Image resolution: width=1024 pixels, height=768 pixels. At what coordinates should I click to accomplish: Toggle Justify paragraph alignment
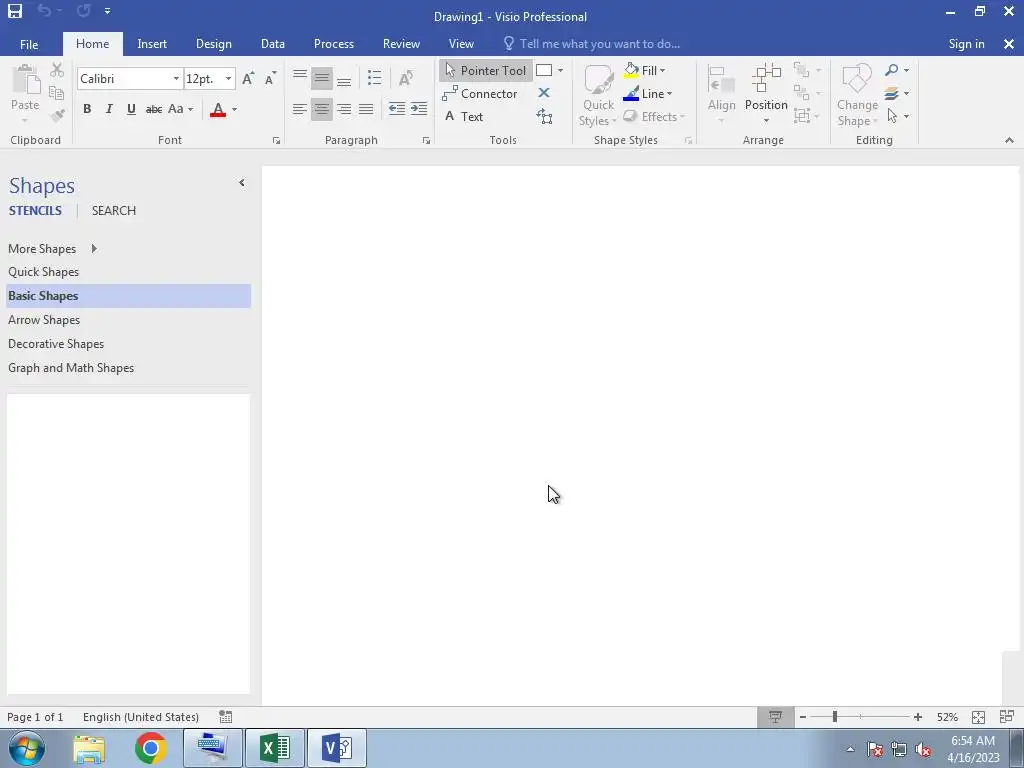coord(366,108)
